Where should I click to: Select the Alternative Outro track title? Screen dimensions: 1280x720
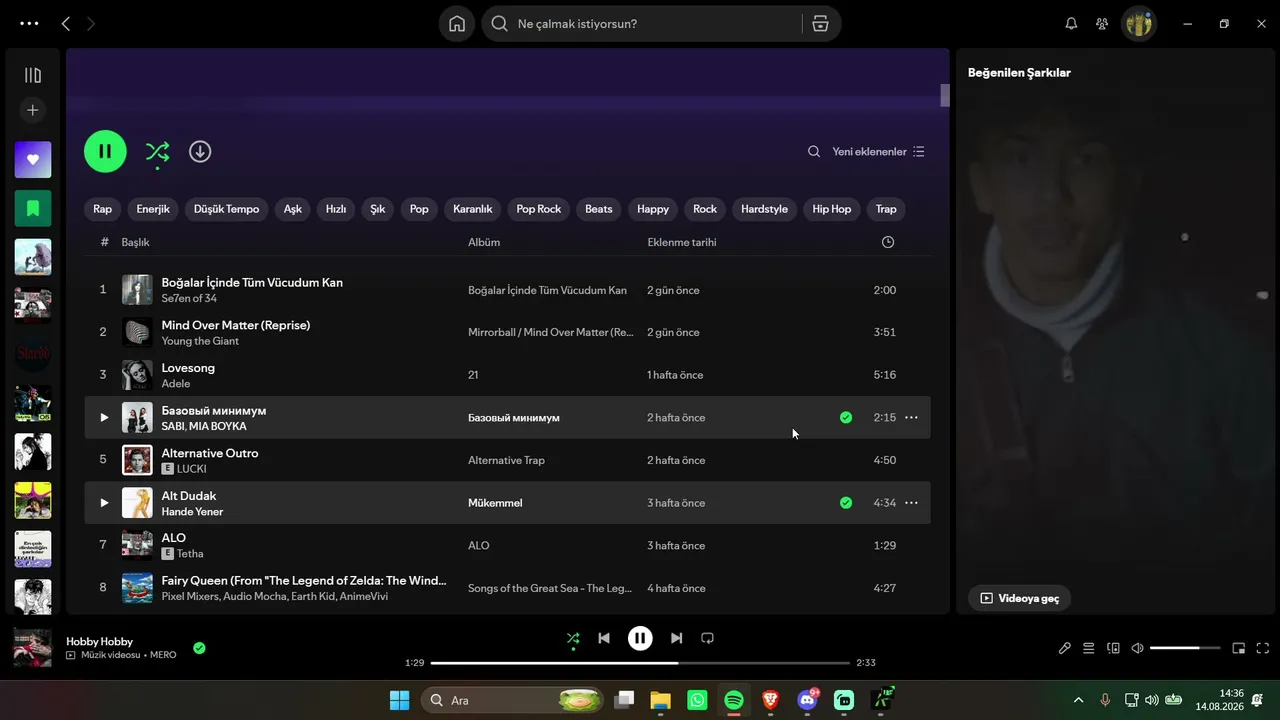[x=210, y=453]
